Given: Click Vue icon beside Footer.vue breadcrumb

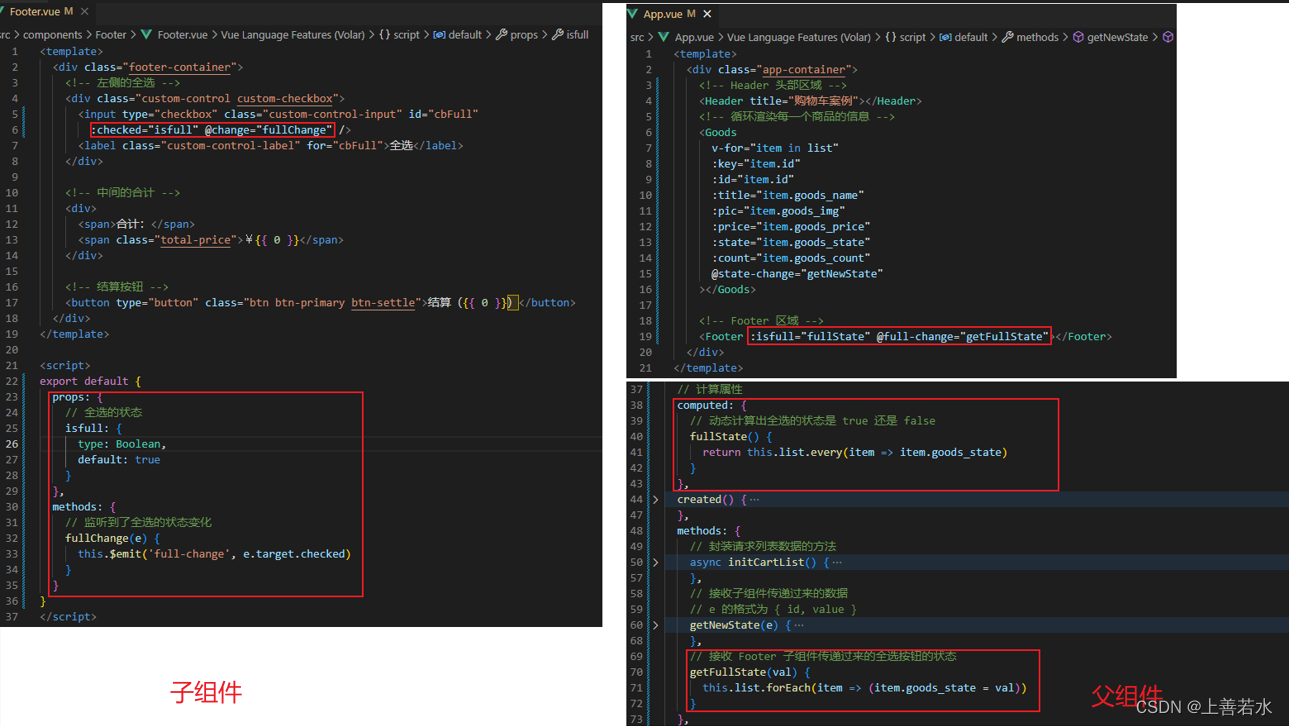Looking at the screenshot, I should point(147,34).
